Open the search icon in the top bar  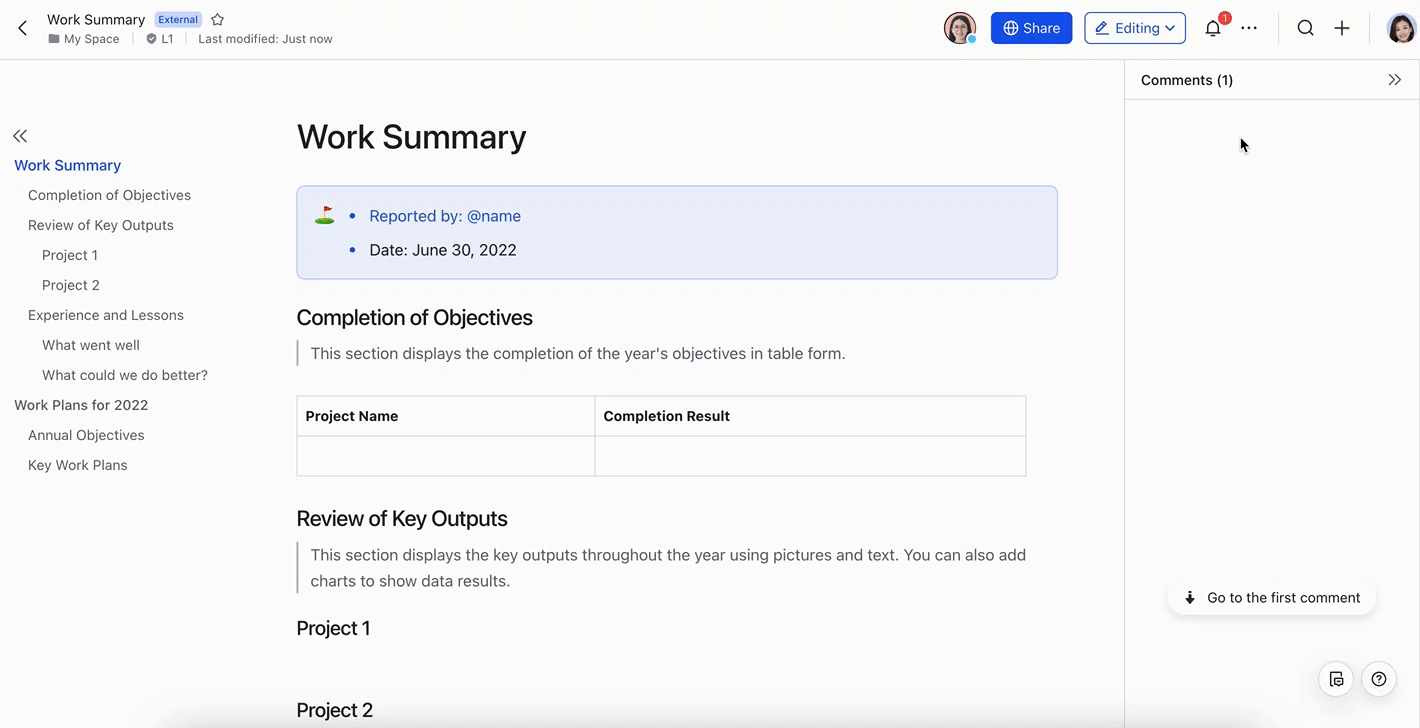[x=1305, y=28]
